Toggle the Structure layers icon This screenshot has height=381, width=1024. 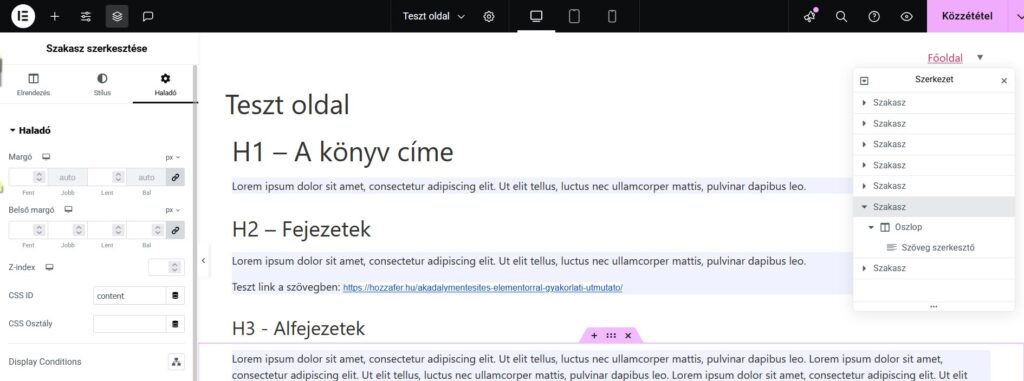point(117,16)
